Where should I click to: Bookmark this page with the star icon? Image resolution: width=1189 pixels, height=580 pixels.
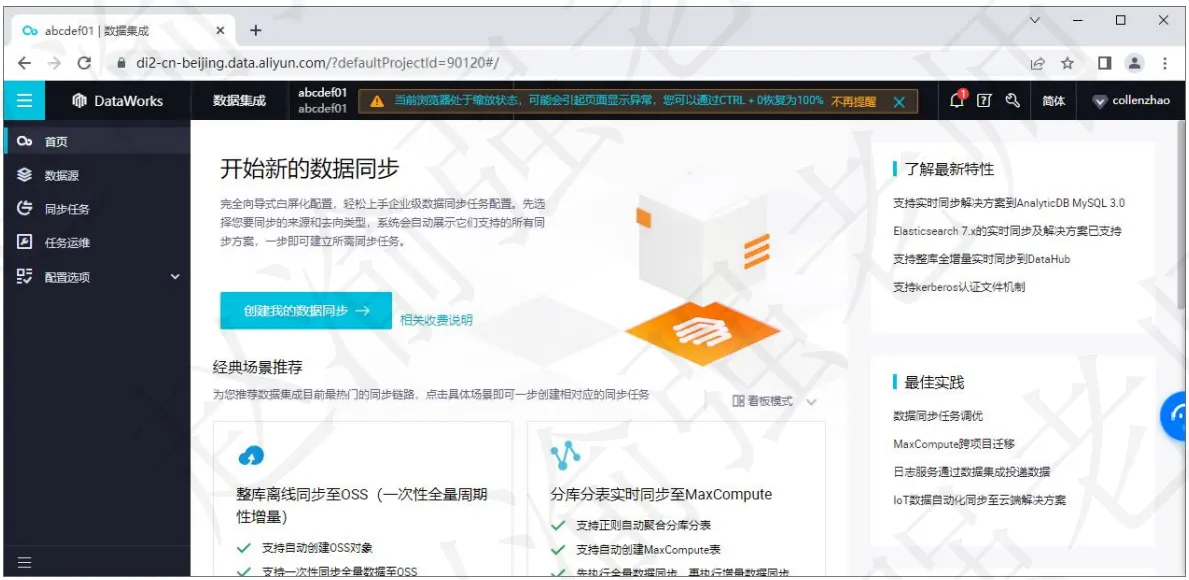(1068, 64)
